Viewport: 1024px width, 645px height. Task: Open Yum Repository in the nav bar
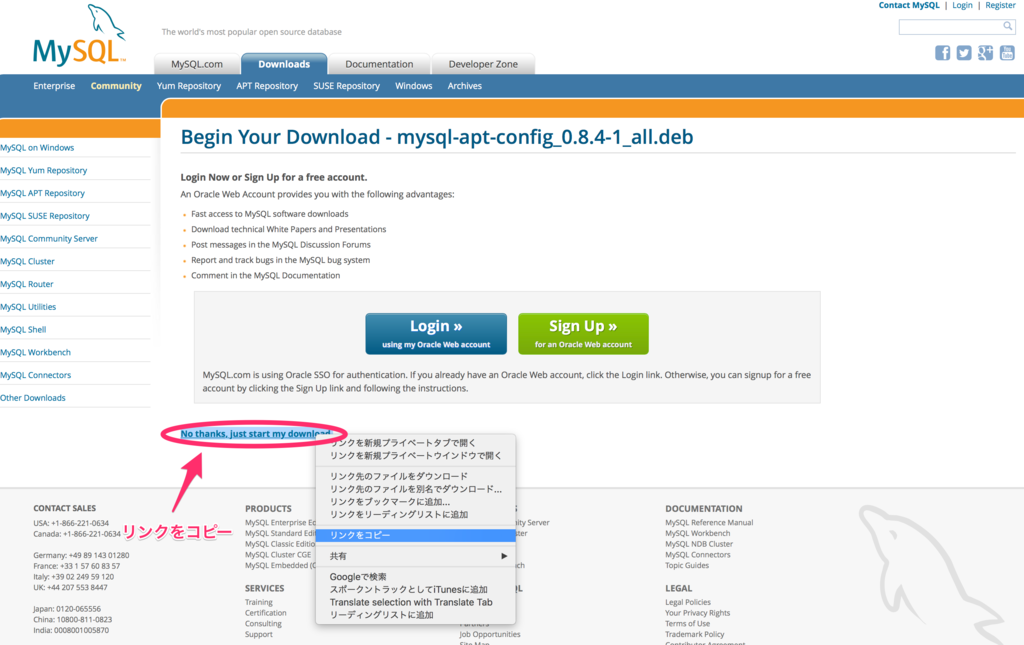coord(189,86)
